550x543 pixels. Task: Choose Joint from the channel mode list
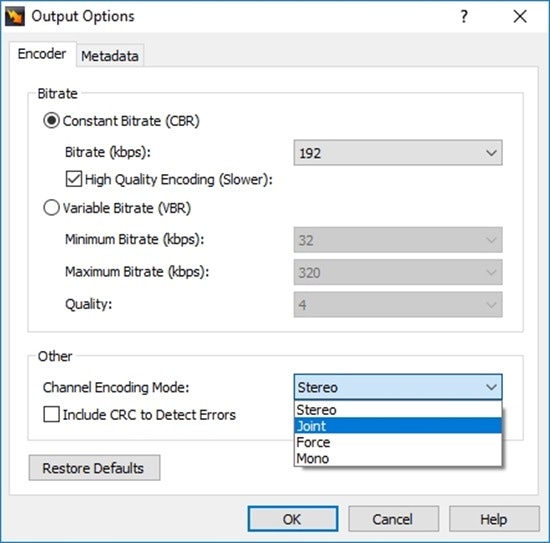click(x=398, y=426)
